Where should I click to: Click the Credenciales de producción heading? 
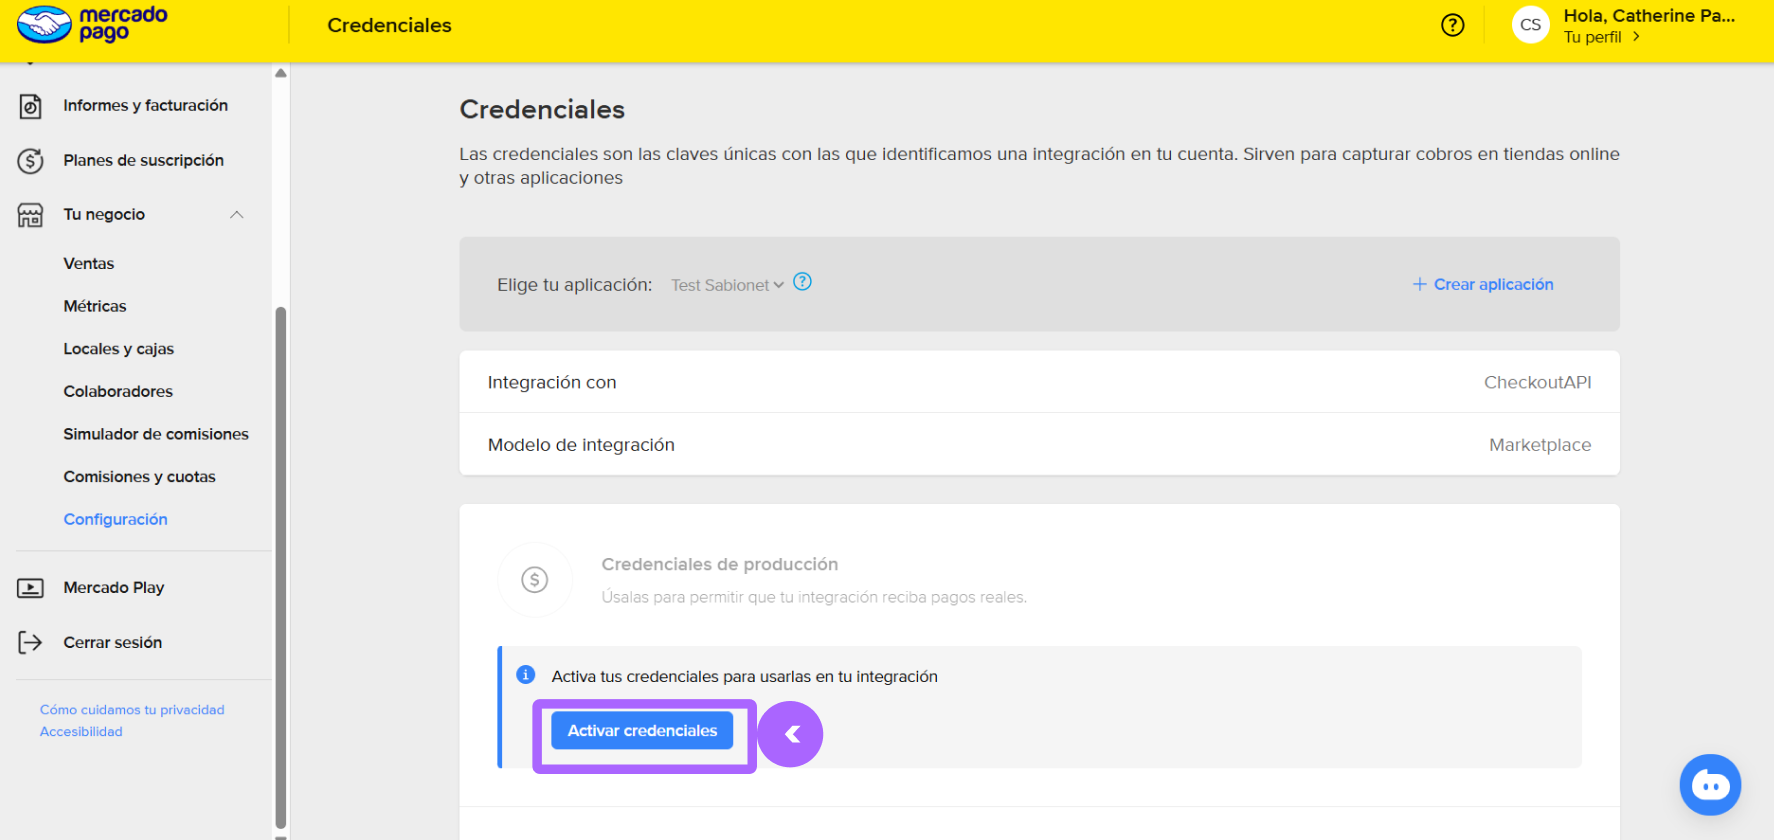pyautogui.click(x=720, y=564)
